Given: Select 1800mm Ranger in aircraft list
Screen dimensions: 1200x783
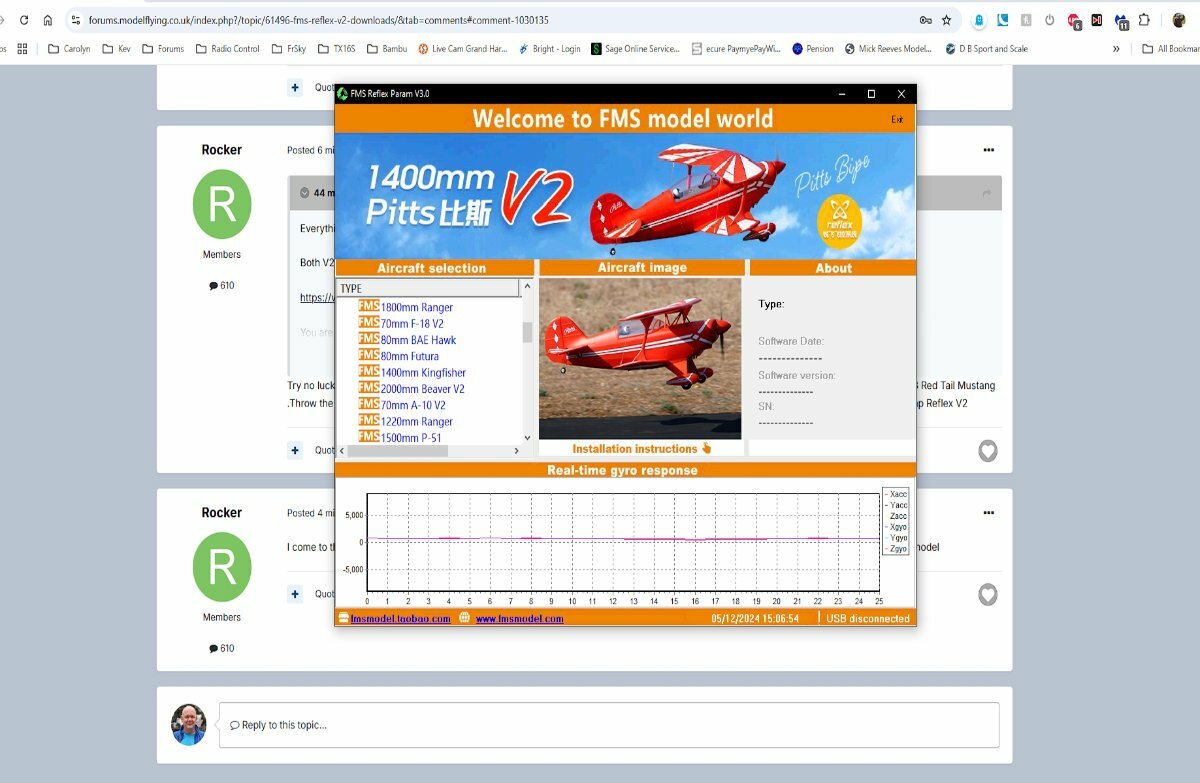Looking at the screenshot, I should (x=416, y=307).
